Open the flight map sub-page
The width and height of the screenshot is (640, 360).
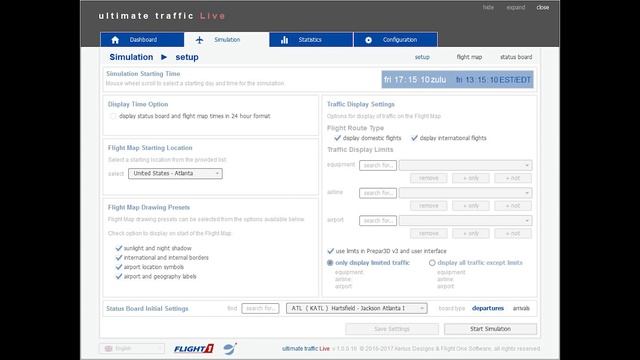click(x=469, y=57)
